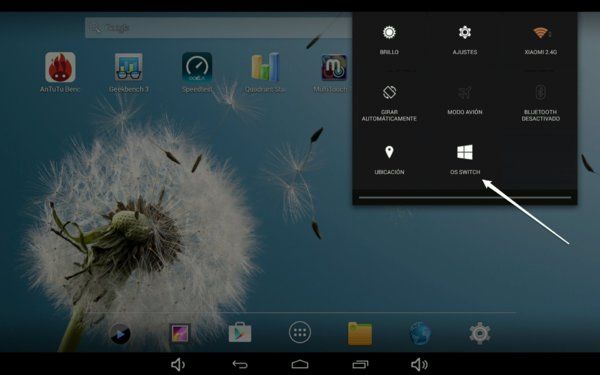Image resolution: width=600 pixels, height=375 pixels.
Task: Open Quadrant Standard app
Action: [x=265, y=72]
